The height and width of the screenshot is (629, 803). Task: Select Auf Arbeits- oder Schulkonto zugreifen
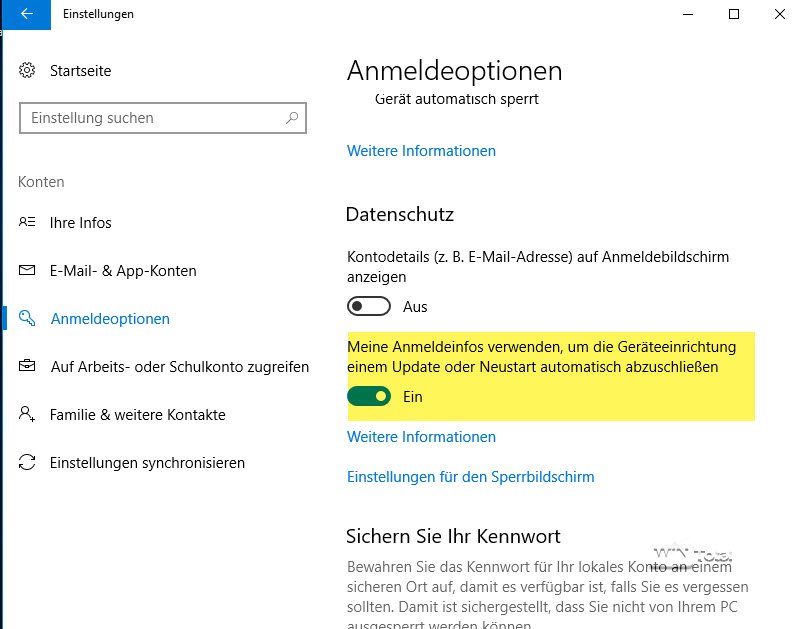[180, 367]
